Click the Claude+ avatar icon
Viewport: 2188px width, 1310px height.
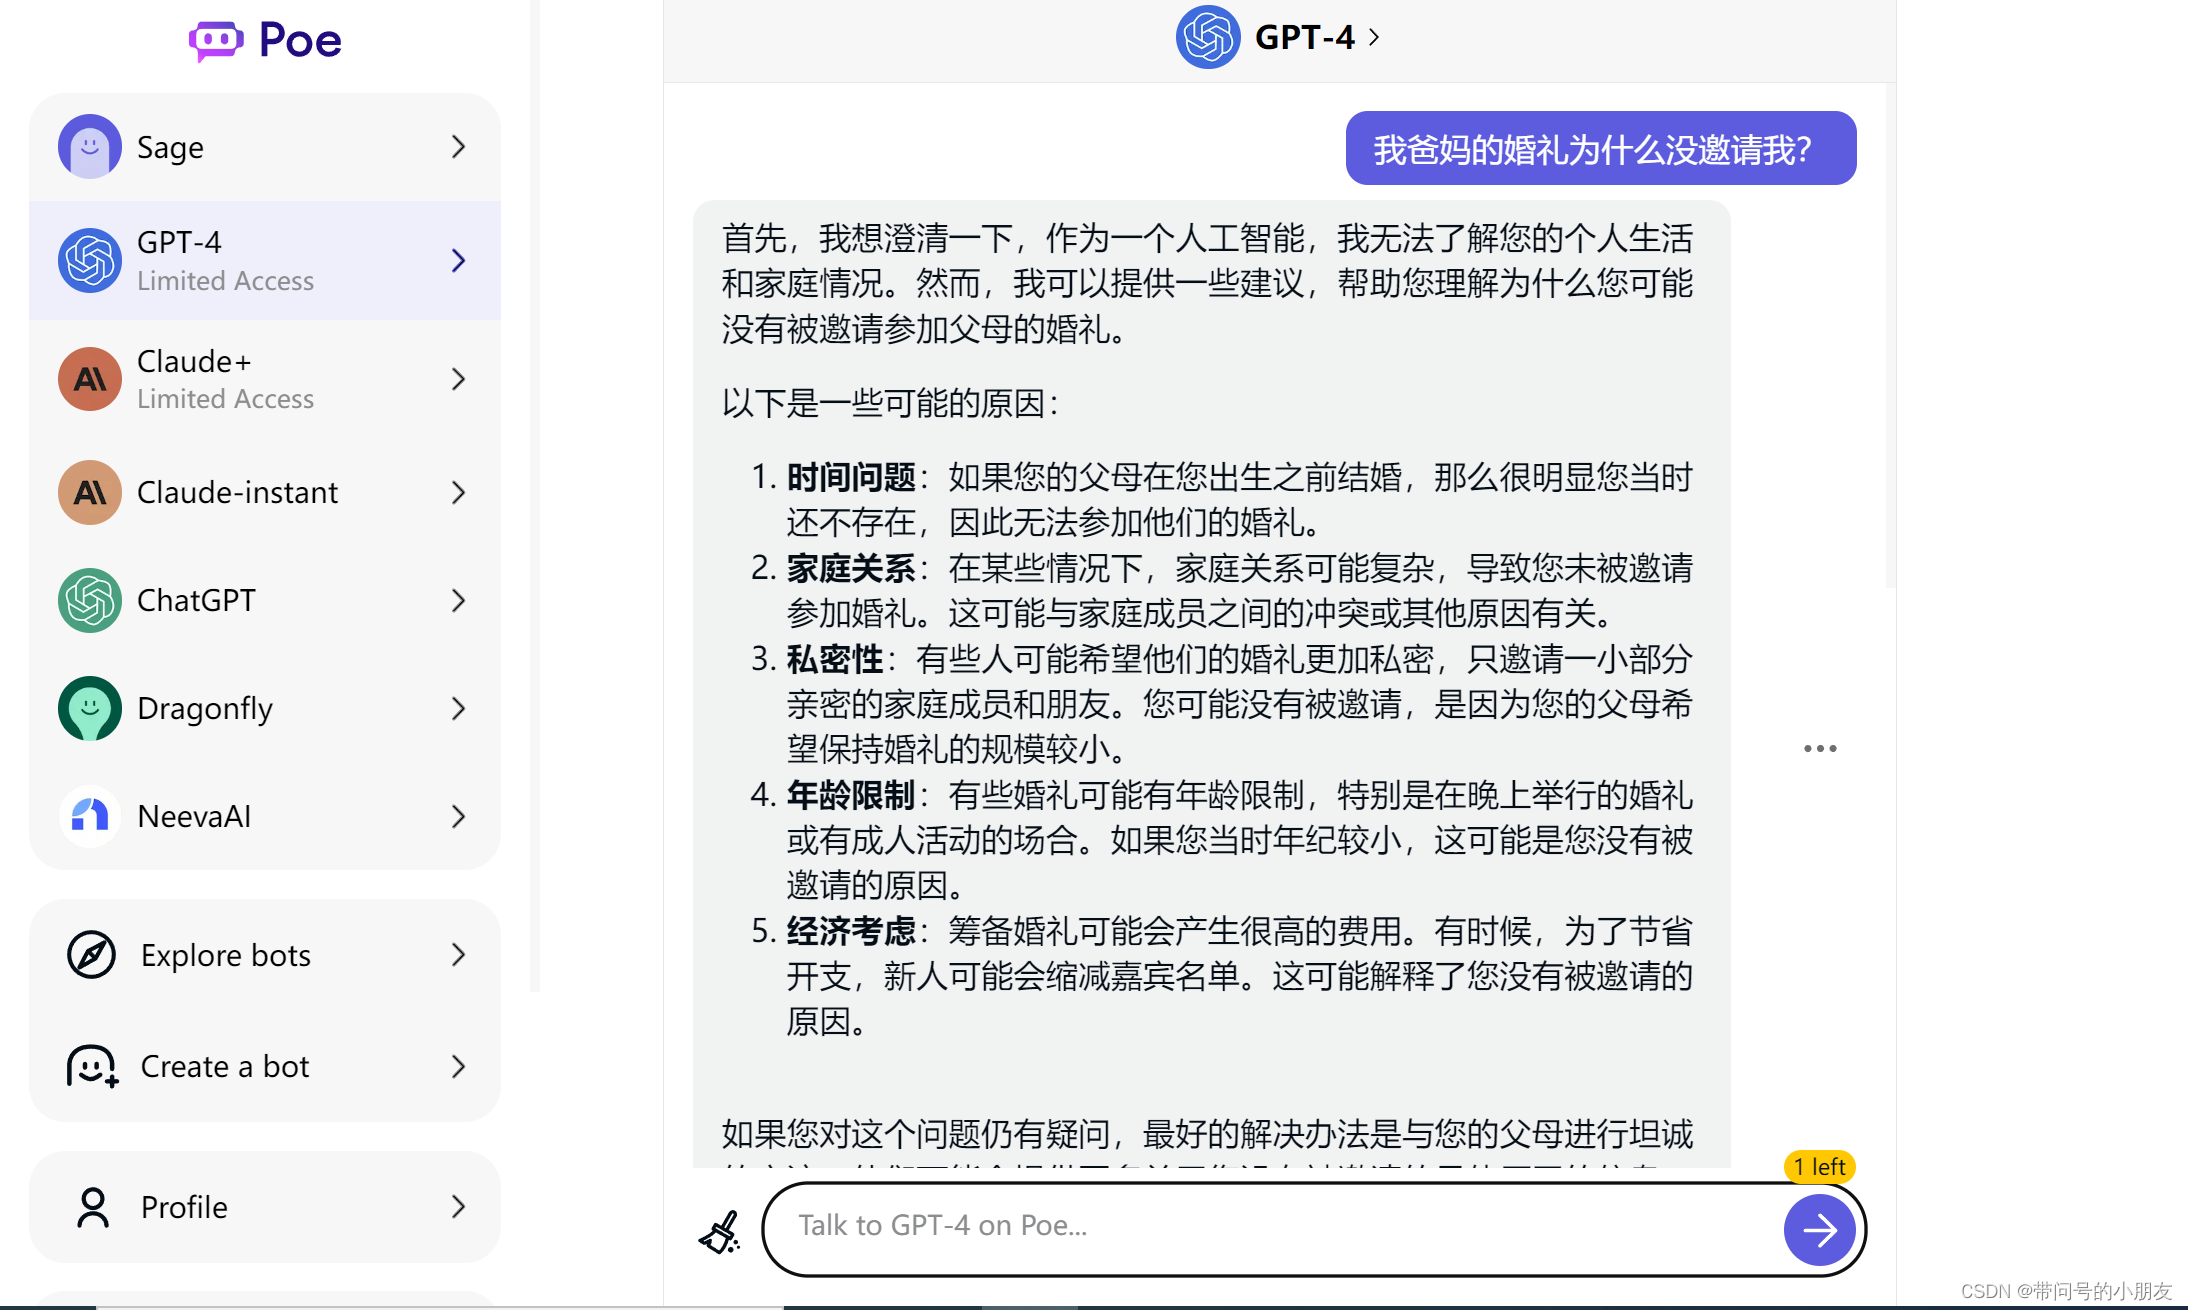click(90, 379)
